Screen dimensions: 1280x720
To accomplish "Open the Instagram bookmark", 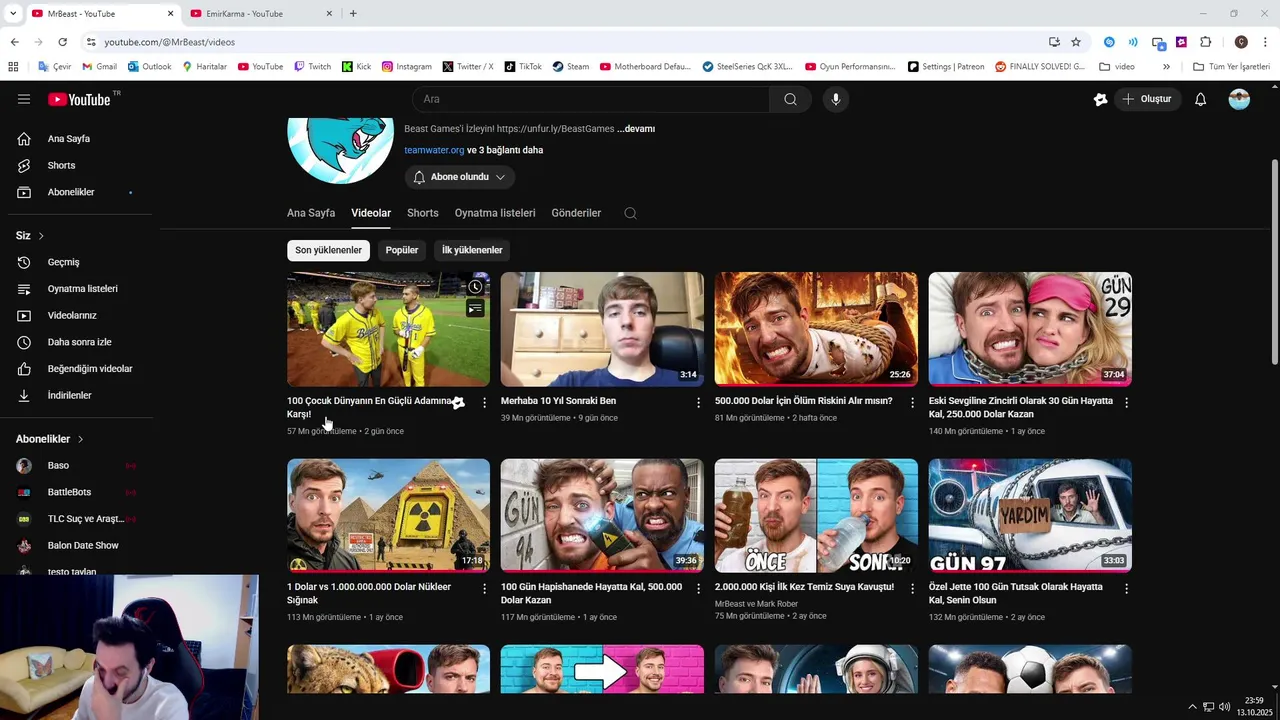I will [407, 67].
